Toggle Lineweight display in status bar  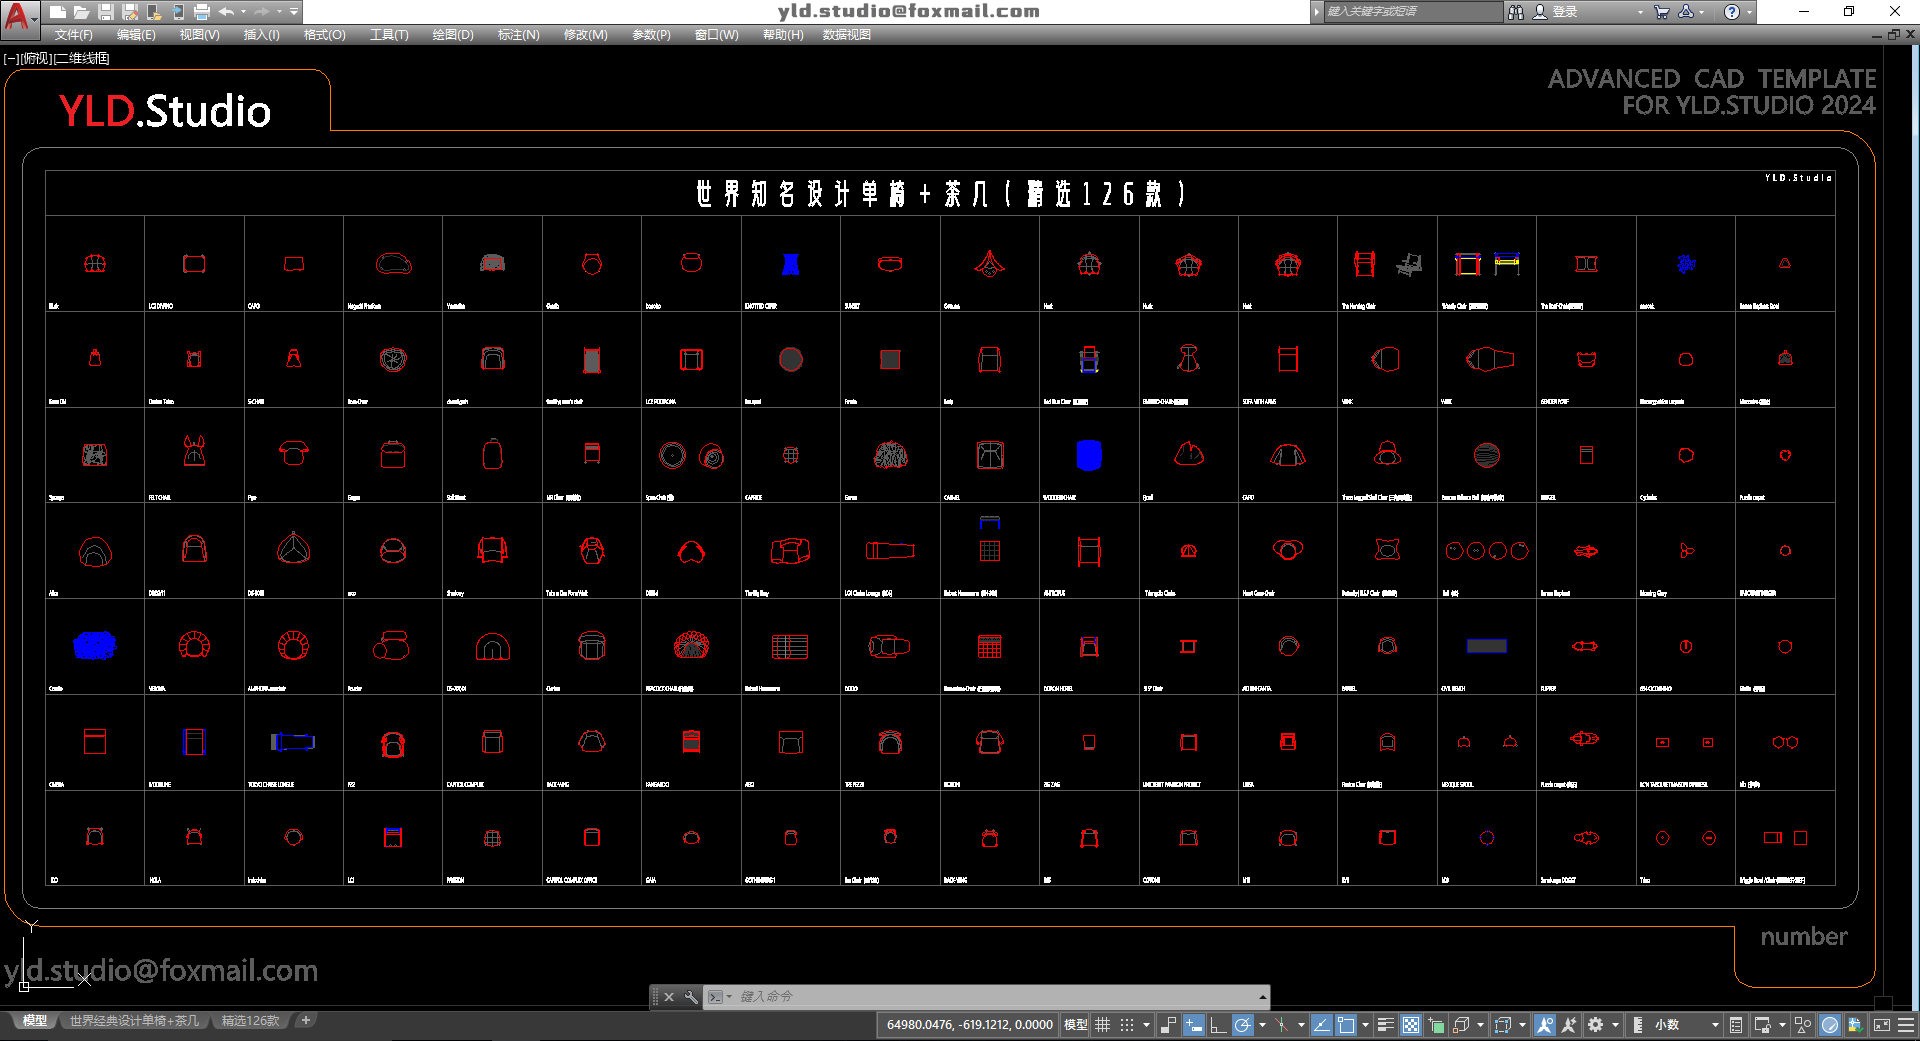coord(1386,1025)
